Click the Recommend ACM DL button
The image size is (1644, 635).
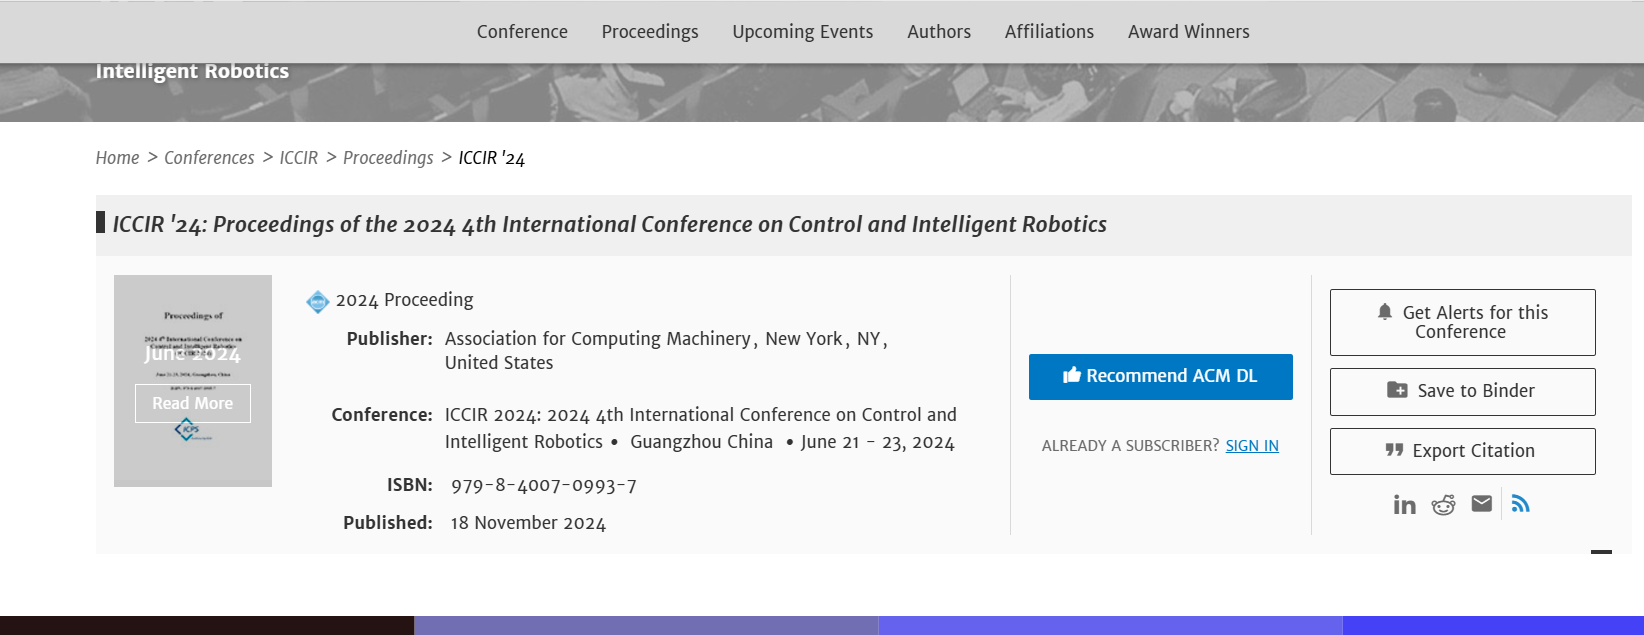[x=1161, y=377]
